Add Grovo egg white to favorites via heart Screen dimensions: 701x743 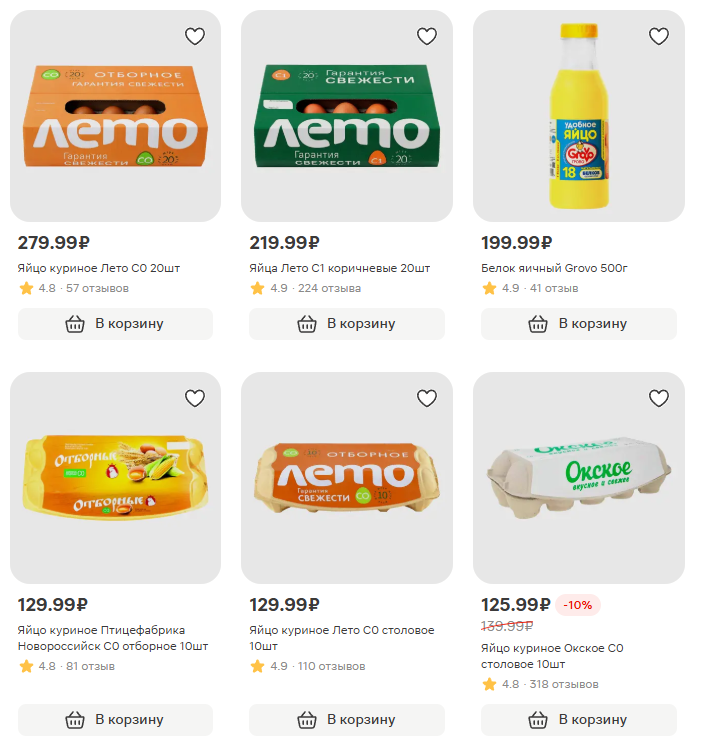click(658, 37)
